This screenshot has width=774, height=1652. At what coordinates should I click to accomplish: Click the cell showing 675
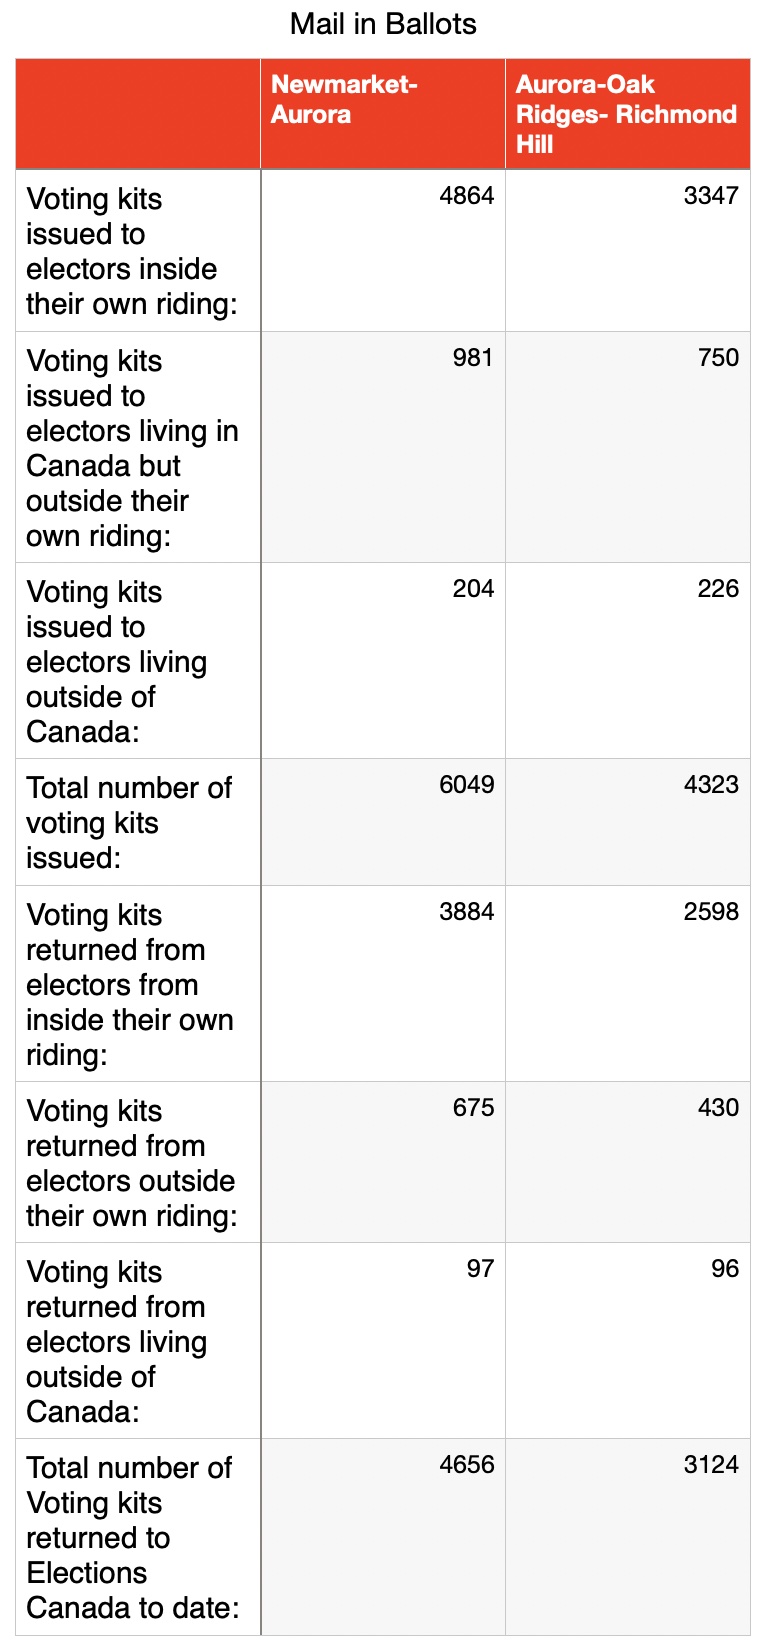pyautogui.click(x=383, y=1162)
